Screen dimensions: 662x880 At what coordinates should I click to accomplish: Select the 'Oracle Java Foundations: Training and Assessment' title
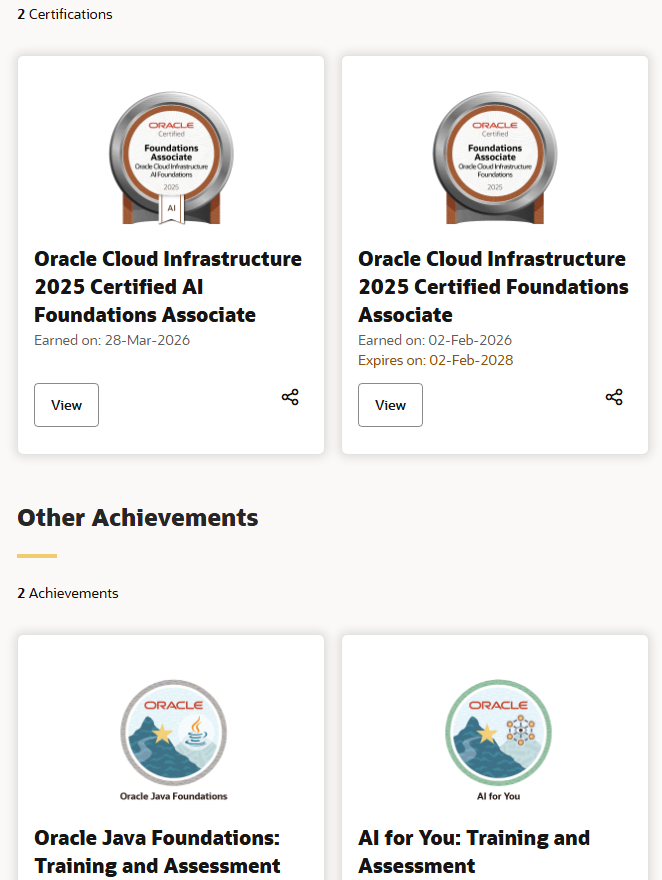[158, 851]
